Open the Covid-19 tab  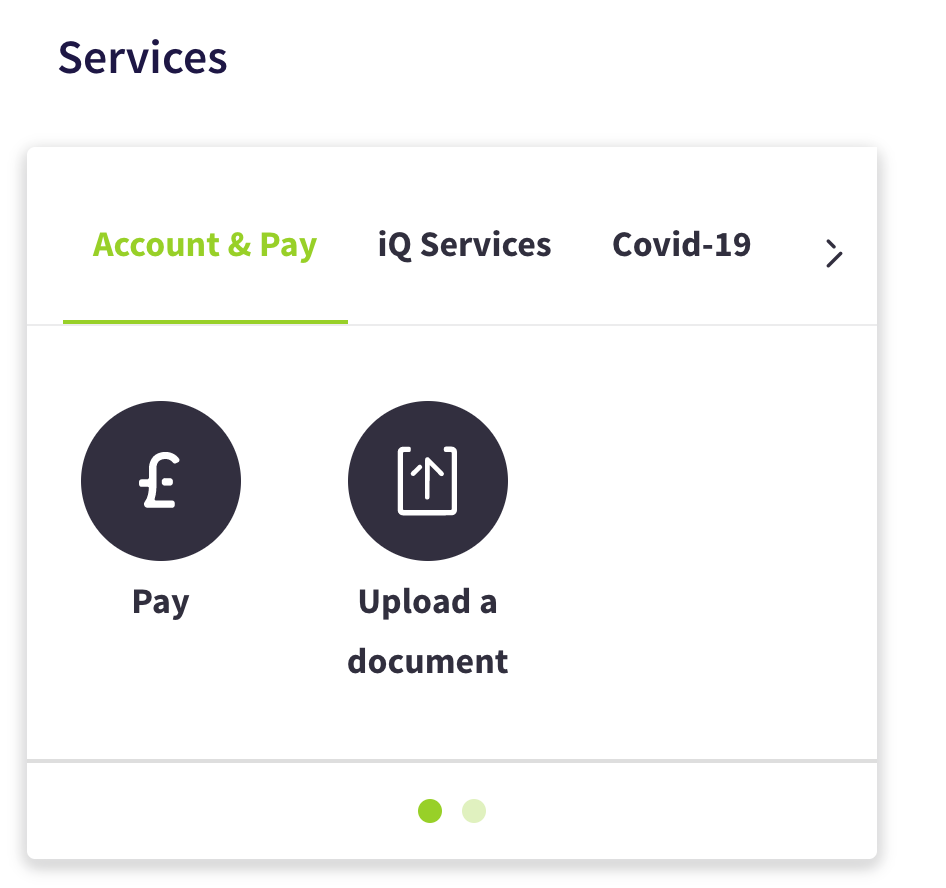[681, 245]
